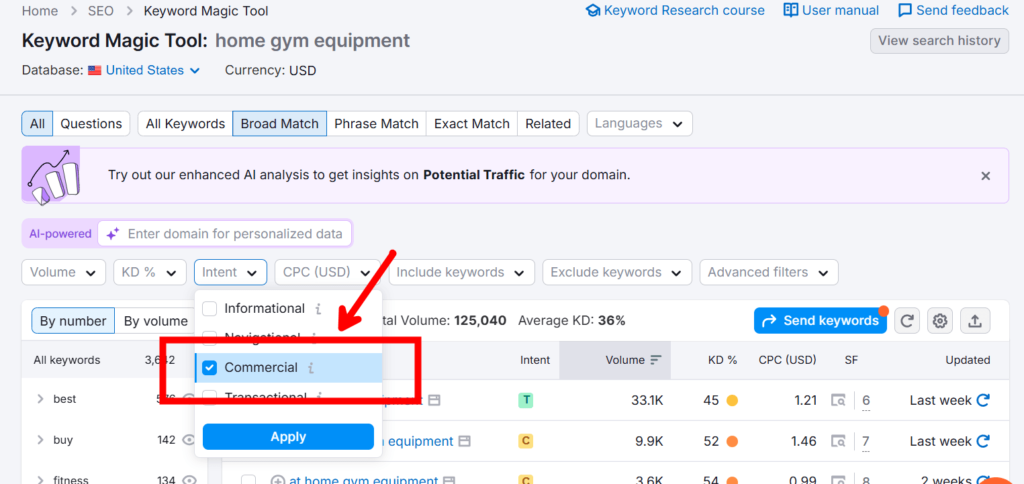1024x484 pixels.
Task: Select the All filter tab
Action: (x=37, y=123)
